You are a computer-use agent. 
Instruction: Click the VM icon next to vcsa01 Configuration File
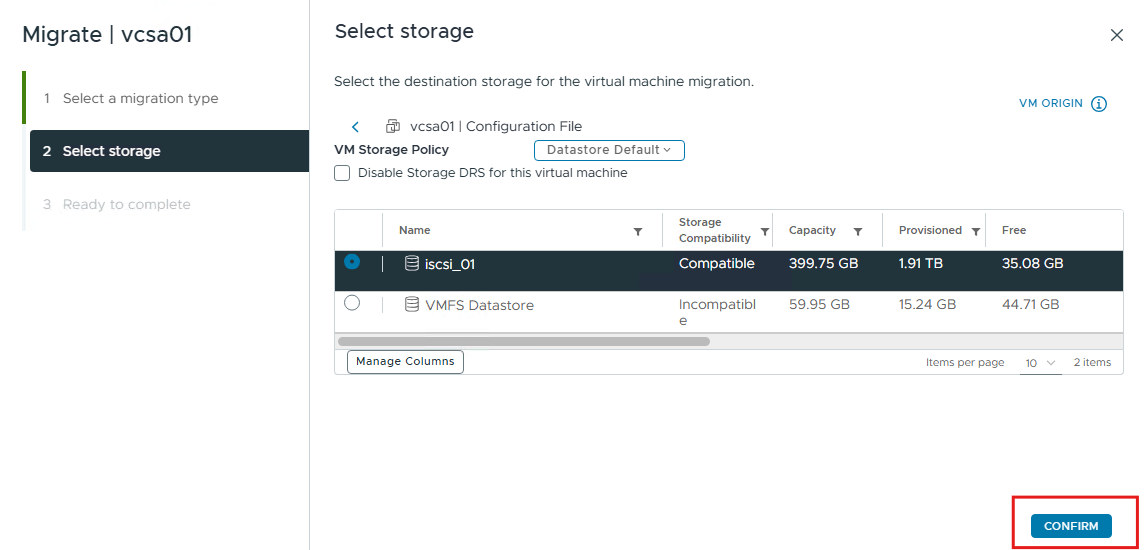[x=393, y=126]
